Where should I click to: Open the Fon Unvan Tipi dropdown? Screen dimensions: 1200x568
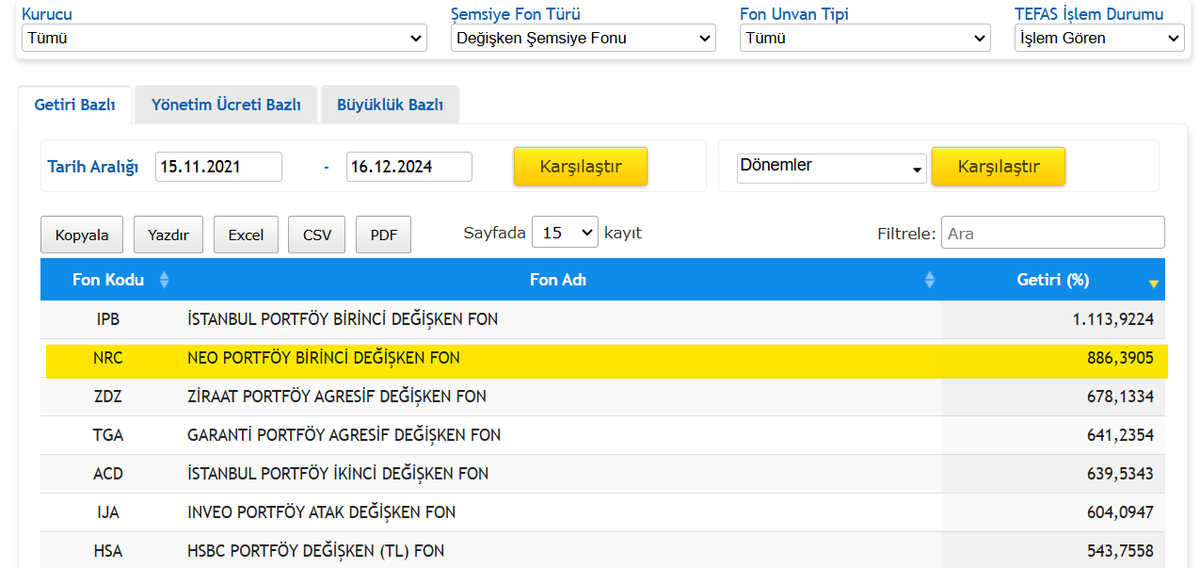pyautogui.click(x=865, y=38)
